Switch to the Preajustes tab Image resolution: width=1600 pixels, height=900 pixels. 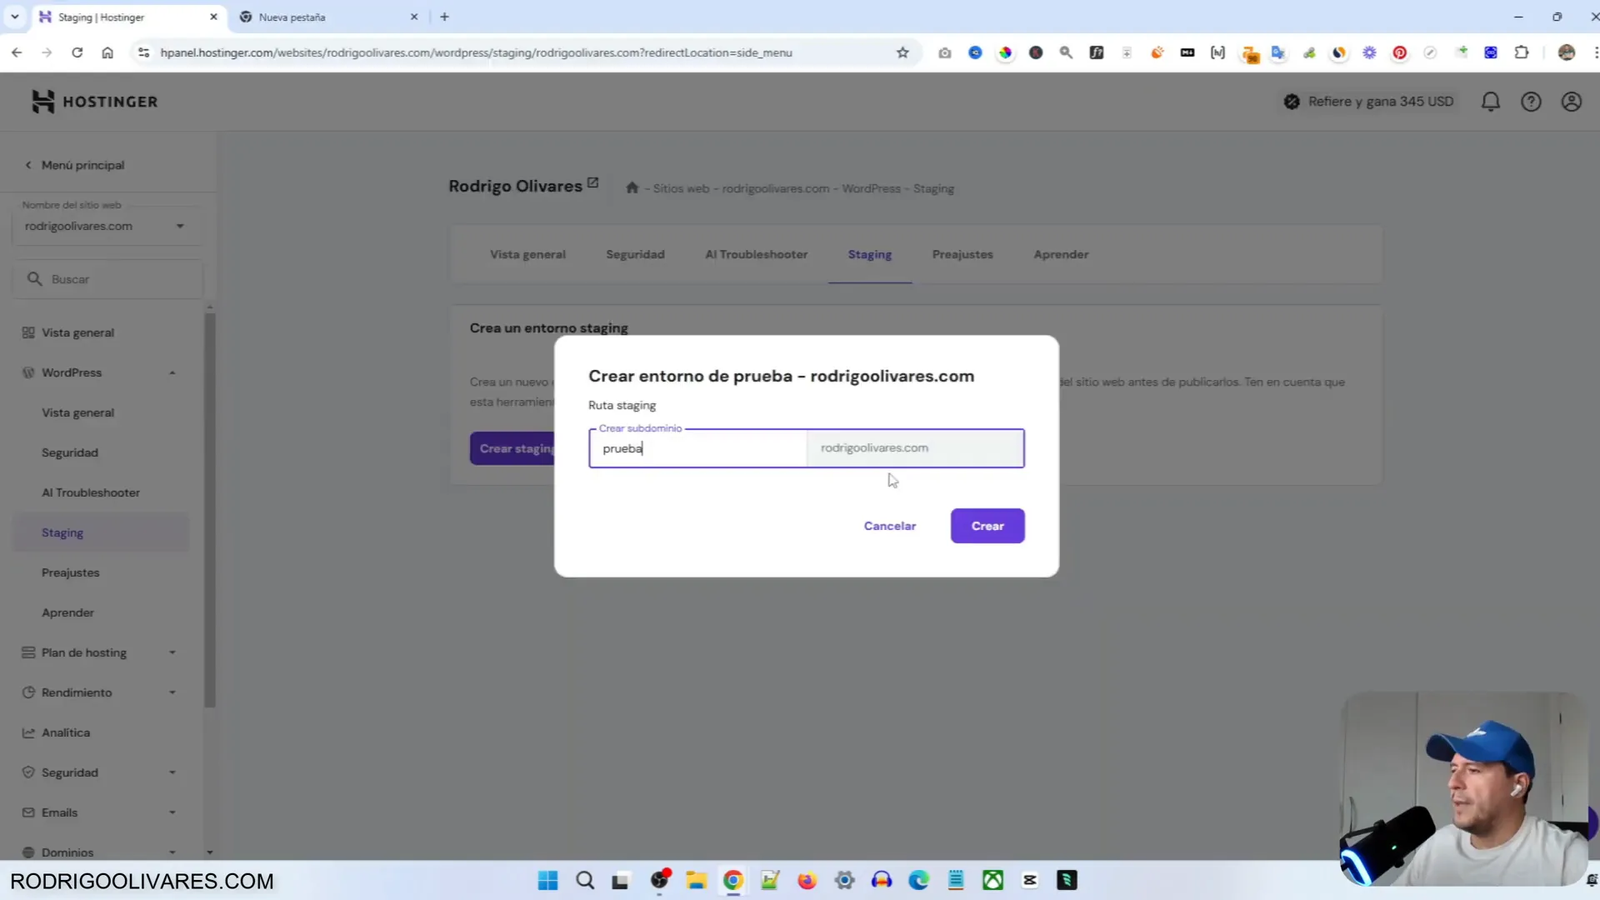click(962, 254)
